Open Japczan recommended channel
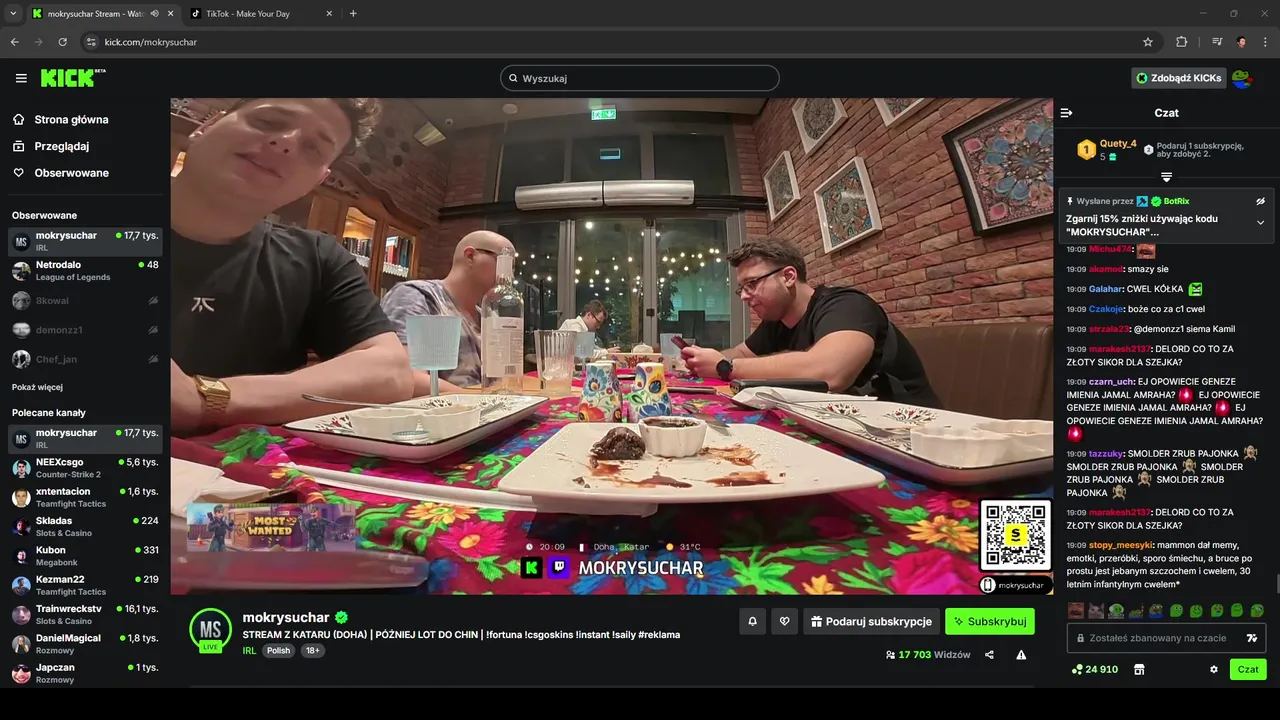The image size is (1280, 720). point(85,672)
